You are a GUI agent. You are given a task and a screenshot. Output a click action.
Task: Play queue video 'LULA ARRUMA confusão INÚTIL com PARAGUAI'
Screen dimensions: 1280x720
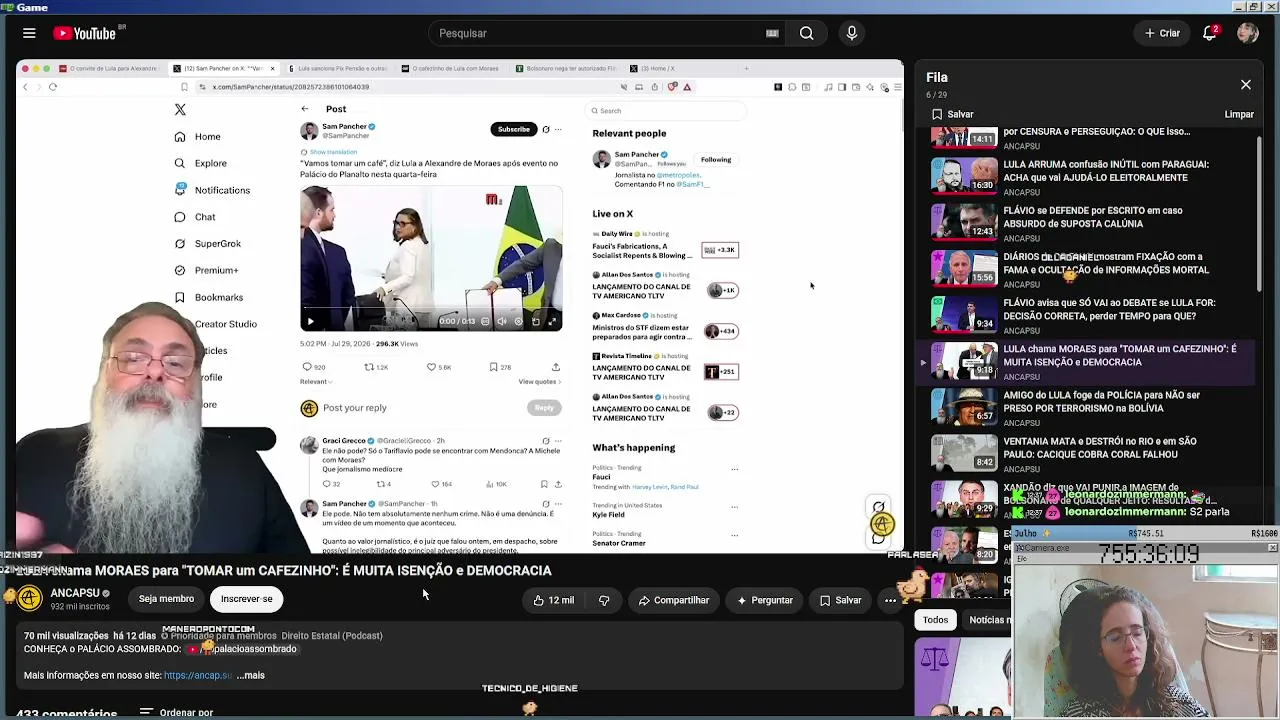click(1091, 177)
